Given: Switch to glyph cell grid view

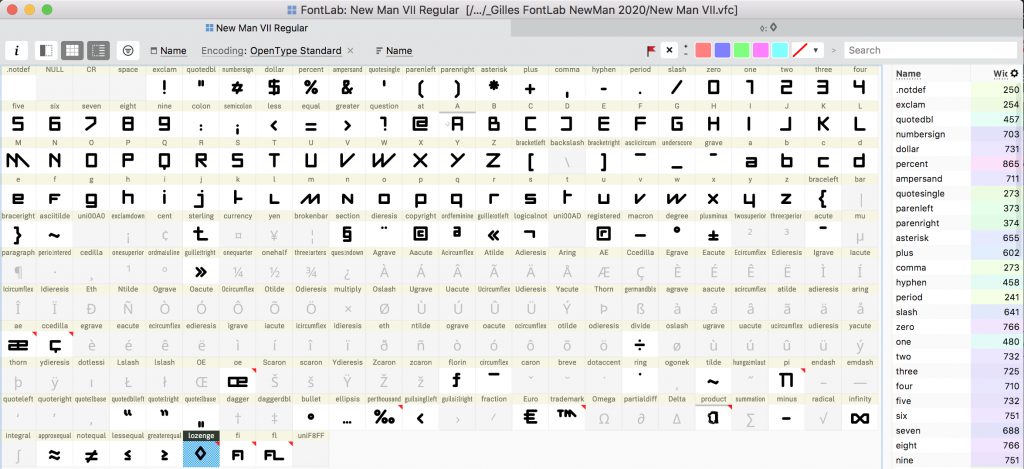Looking at the screenshot, I should tap(72, 50).
